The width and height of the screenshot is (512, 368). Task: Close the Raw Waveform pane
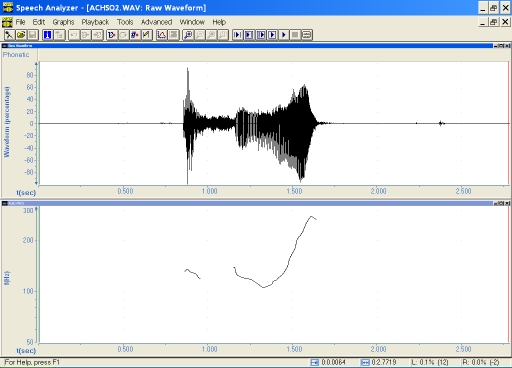coord(508,46)
